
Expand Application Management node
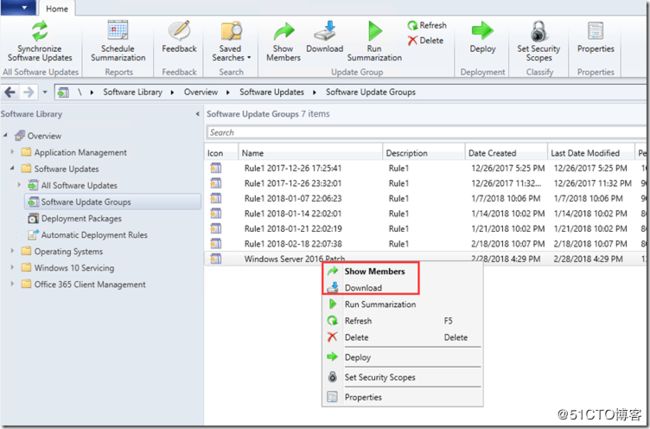pos(12,152)
